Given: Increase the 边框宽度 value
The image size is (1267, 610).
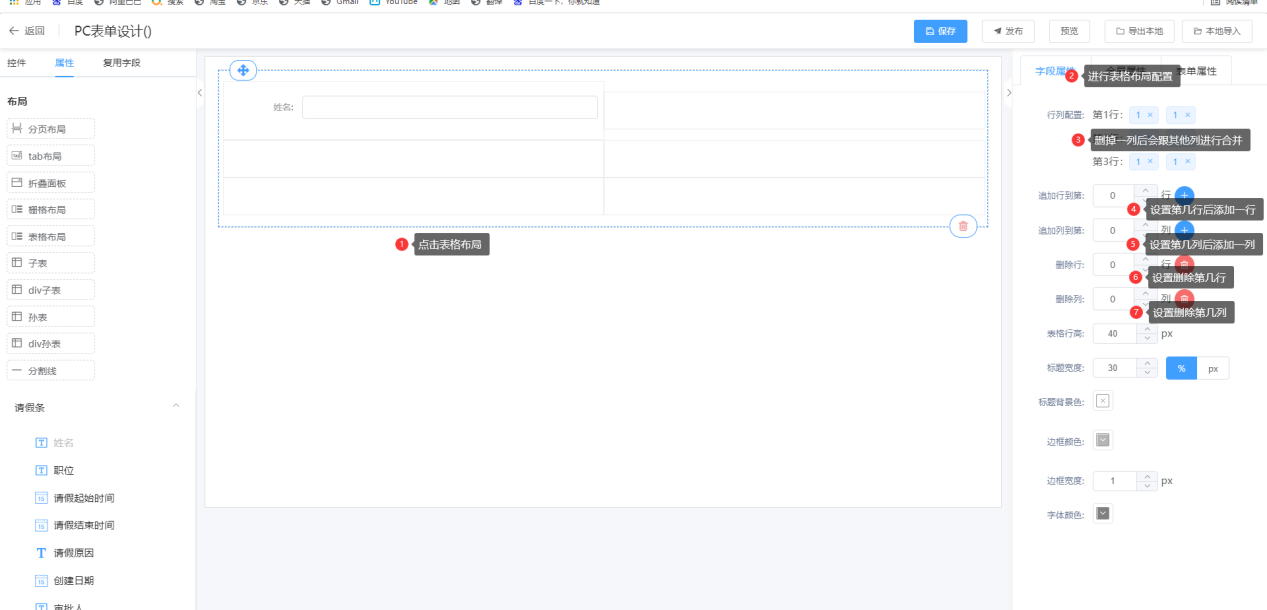Looking at the screenshot, I should coord(1146,475).
